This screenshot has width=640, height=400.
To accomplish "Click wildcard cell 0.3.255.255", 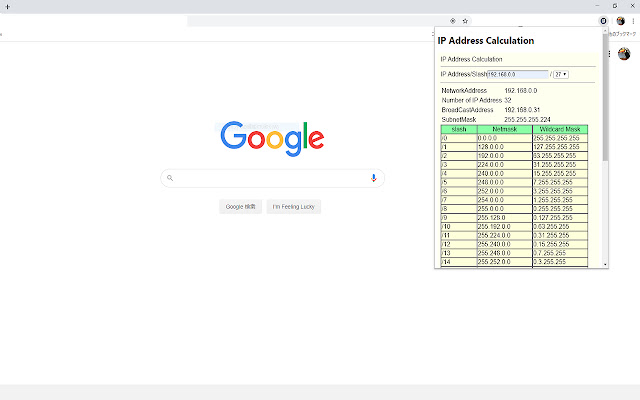I will [560, 262].
